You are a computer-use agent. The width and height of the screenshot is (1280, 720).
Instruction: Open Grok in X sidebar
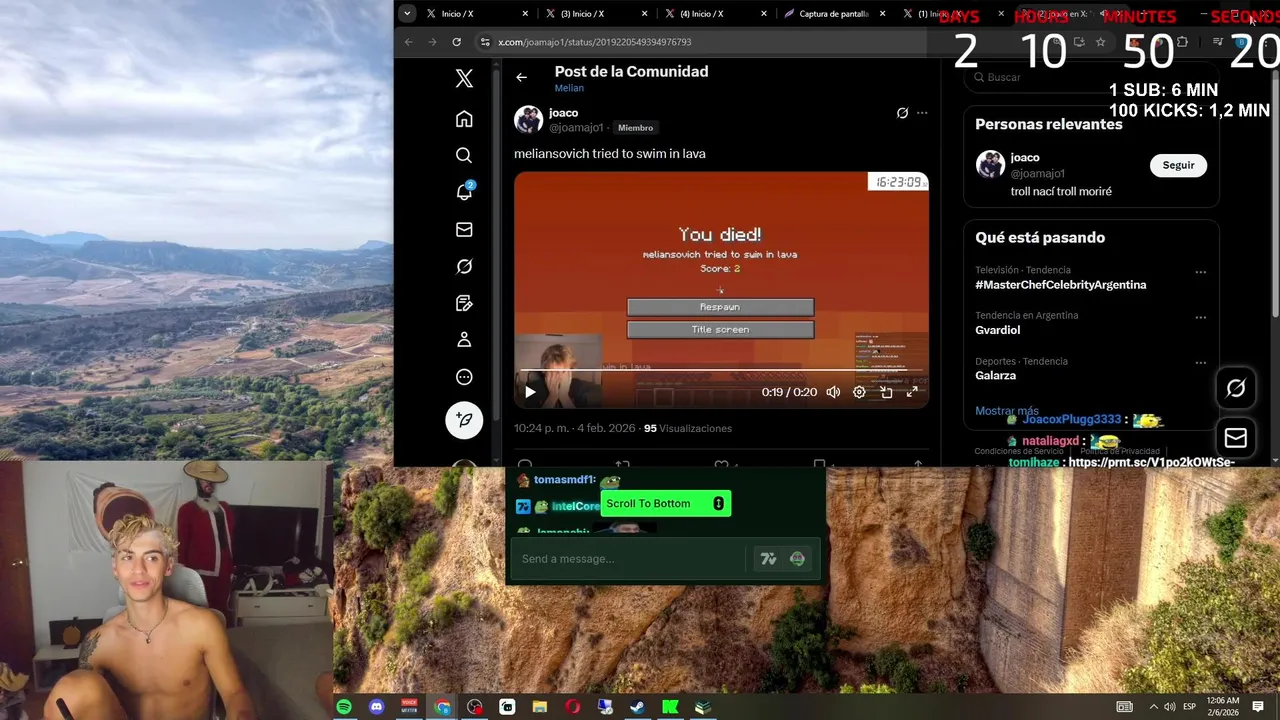(x=464, y=266)
